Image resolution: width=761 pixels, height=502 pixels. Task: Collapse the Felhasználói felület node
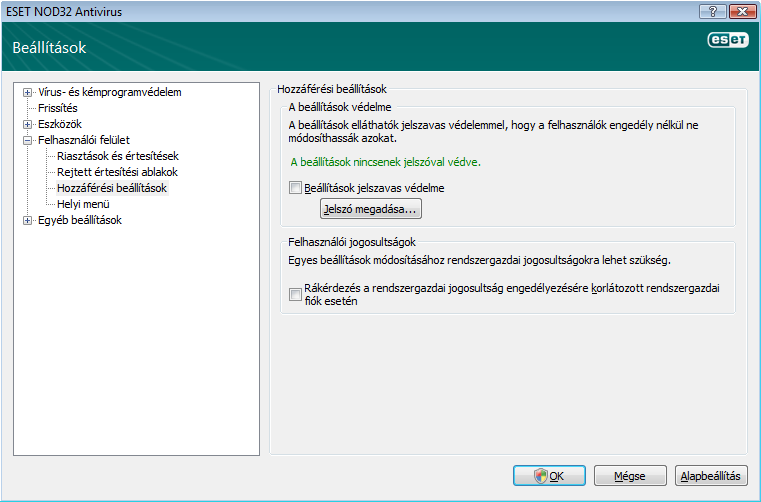pos(28,140)
